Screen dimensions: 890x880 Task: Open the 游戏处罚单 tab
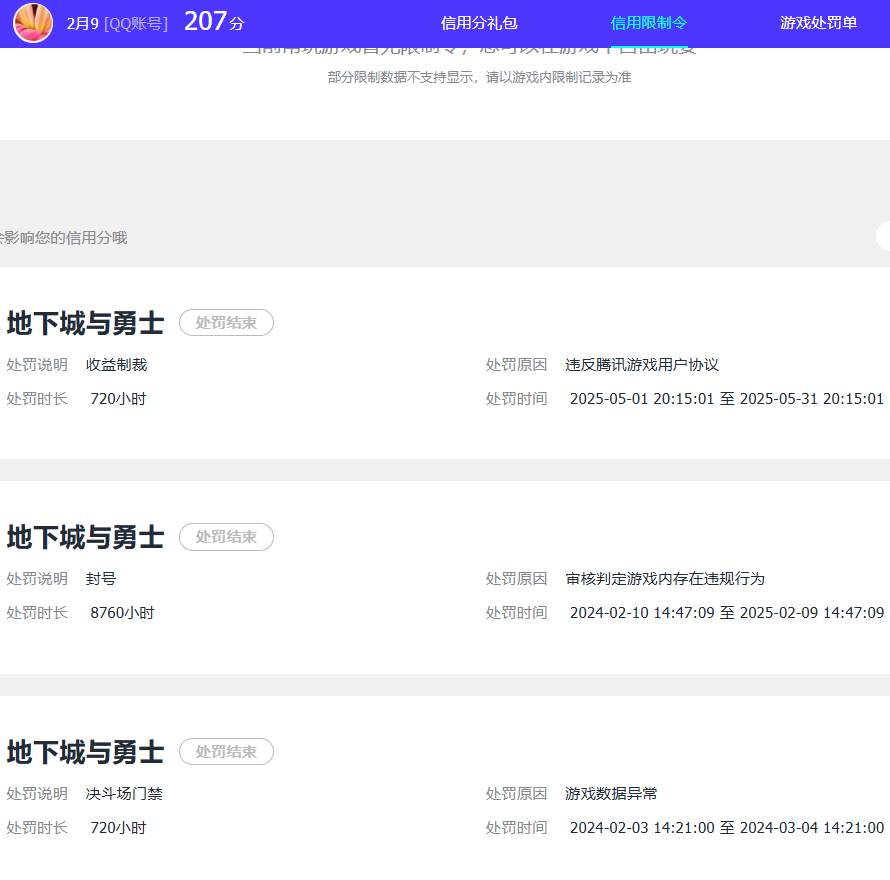coord(818,23)
